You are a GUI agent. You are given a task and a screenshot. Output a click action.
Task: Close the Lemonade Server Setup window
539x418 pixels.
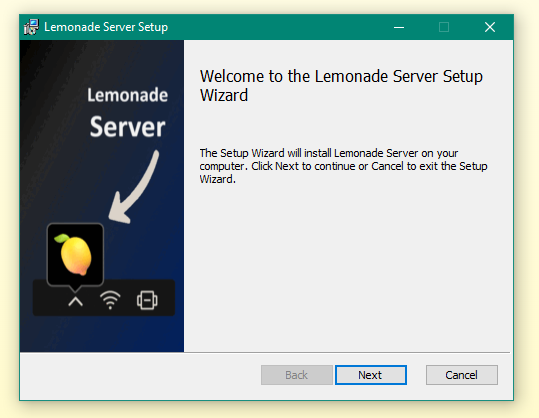click(490, 27)
